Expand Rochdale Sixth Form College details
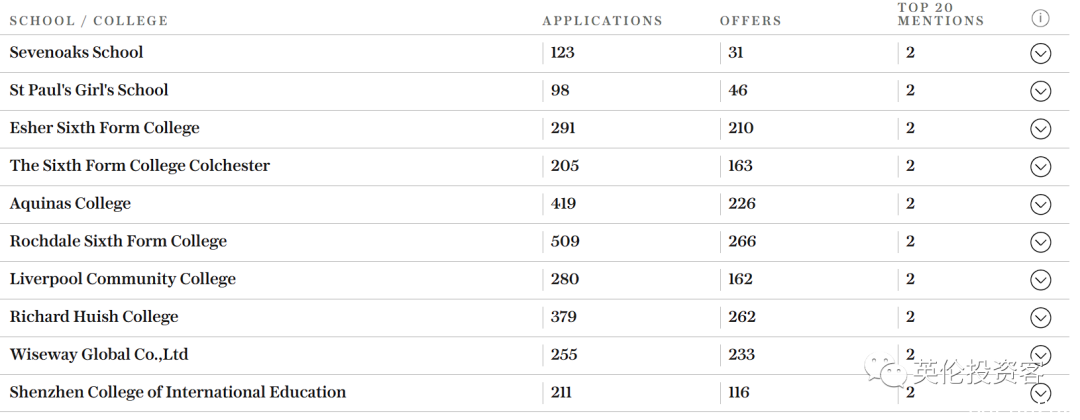Screen dimensions: 1080x420 click(x=1040, y=242)
